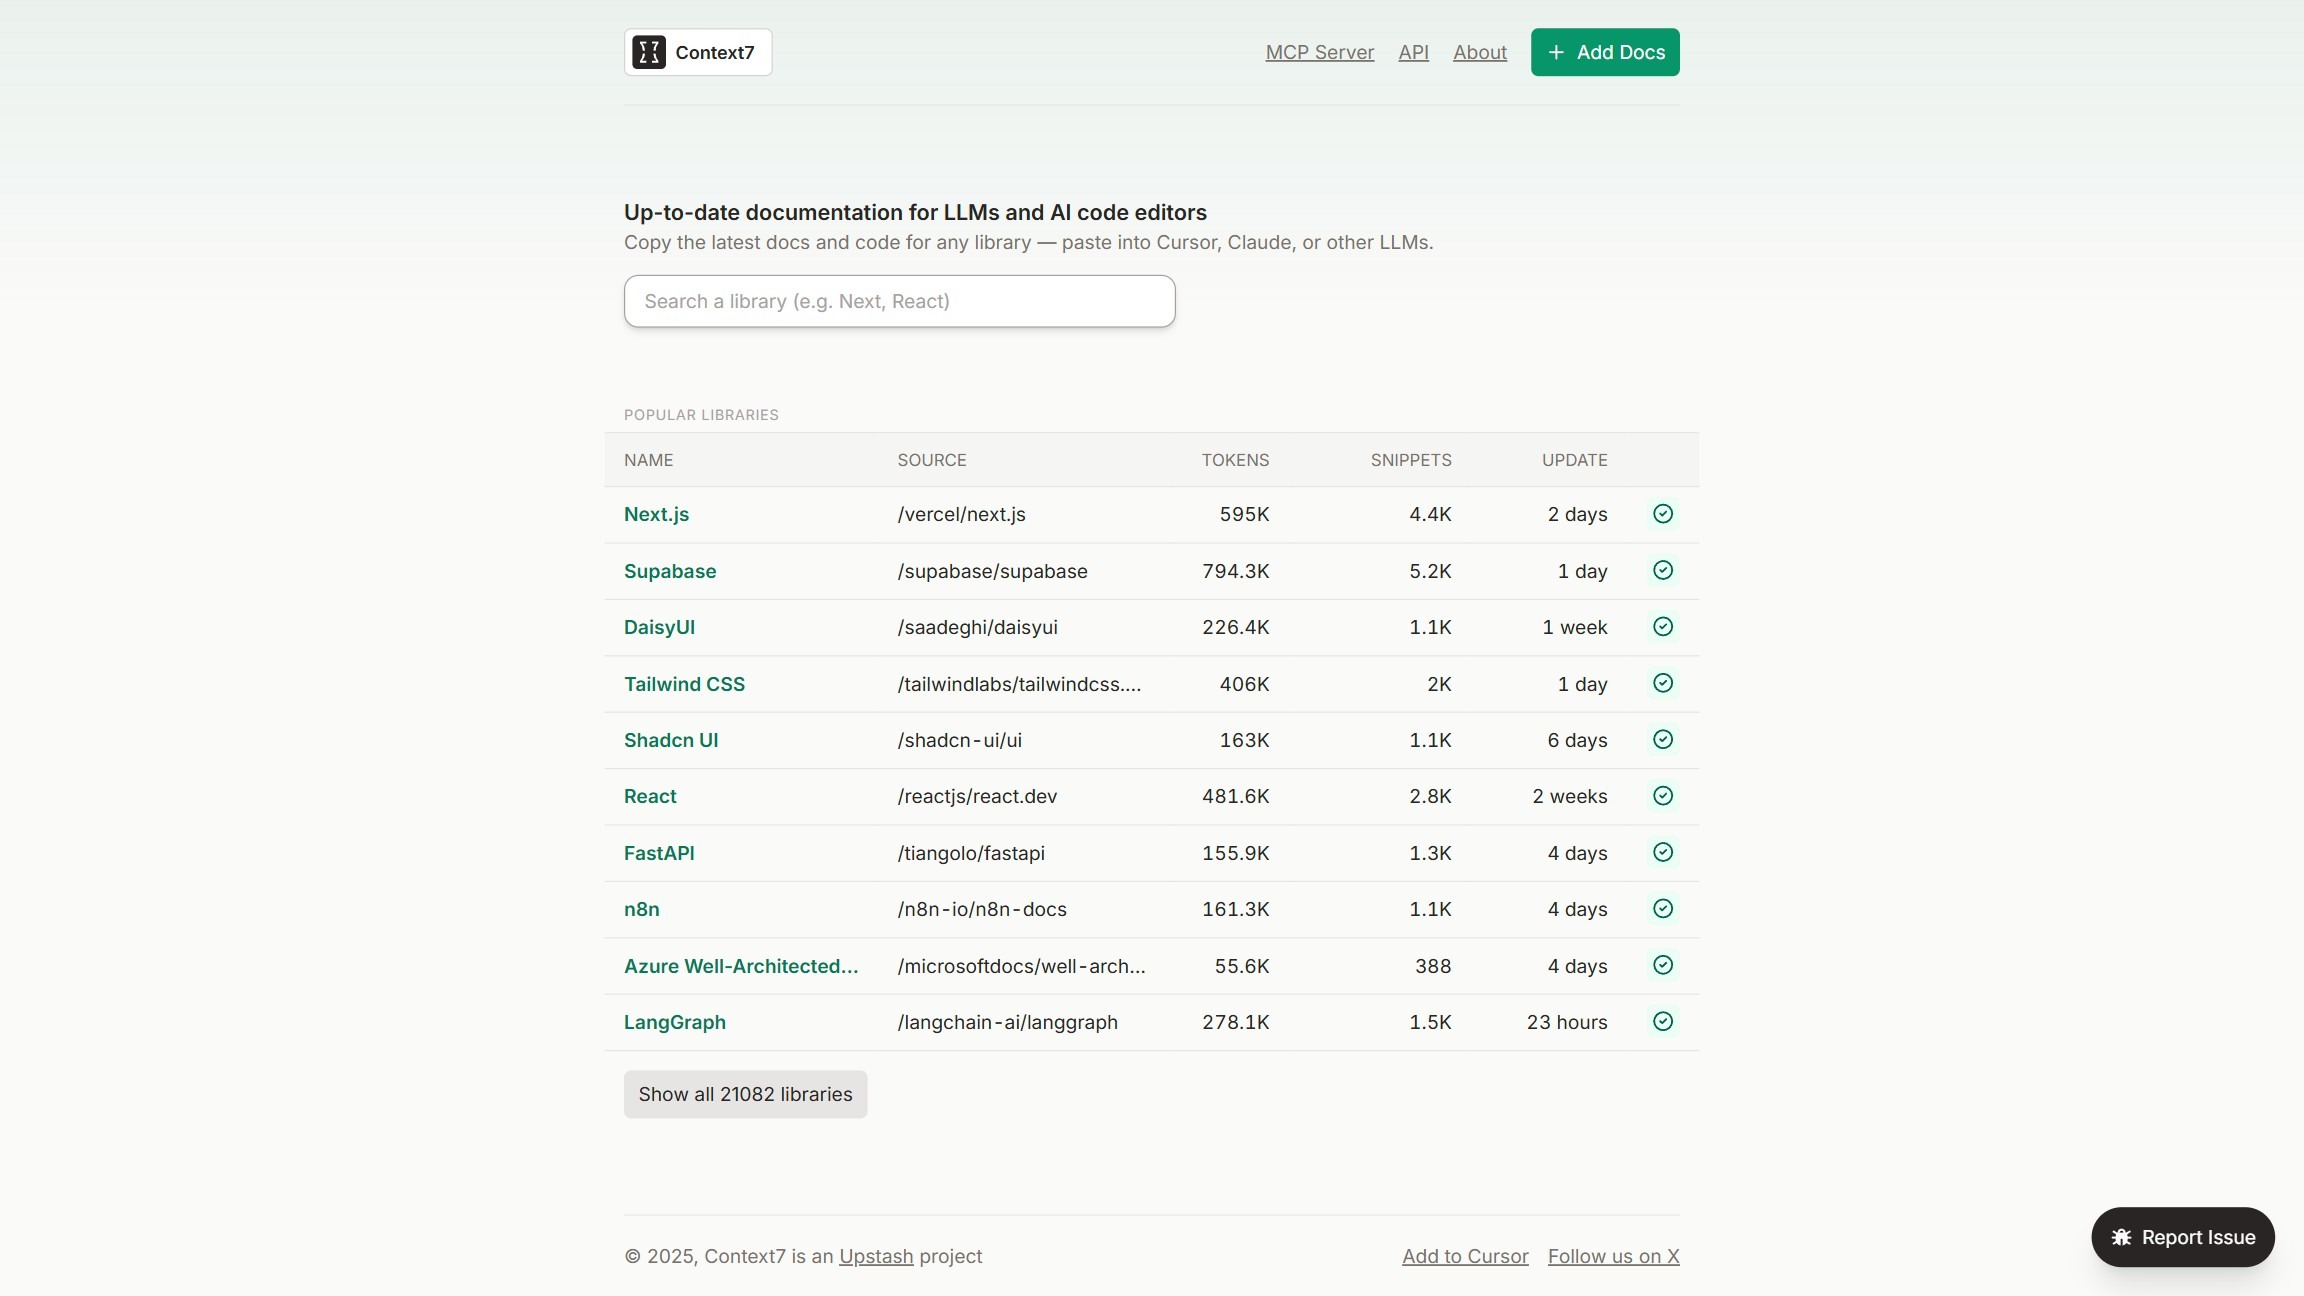Click the check status icon for Supabase
The image size is (2304, 1296).
pyautogui.click(x=1662, y=570)
